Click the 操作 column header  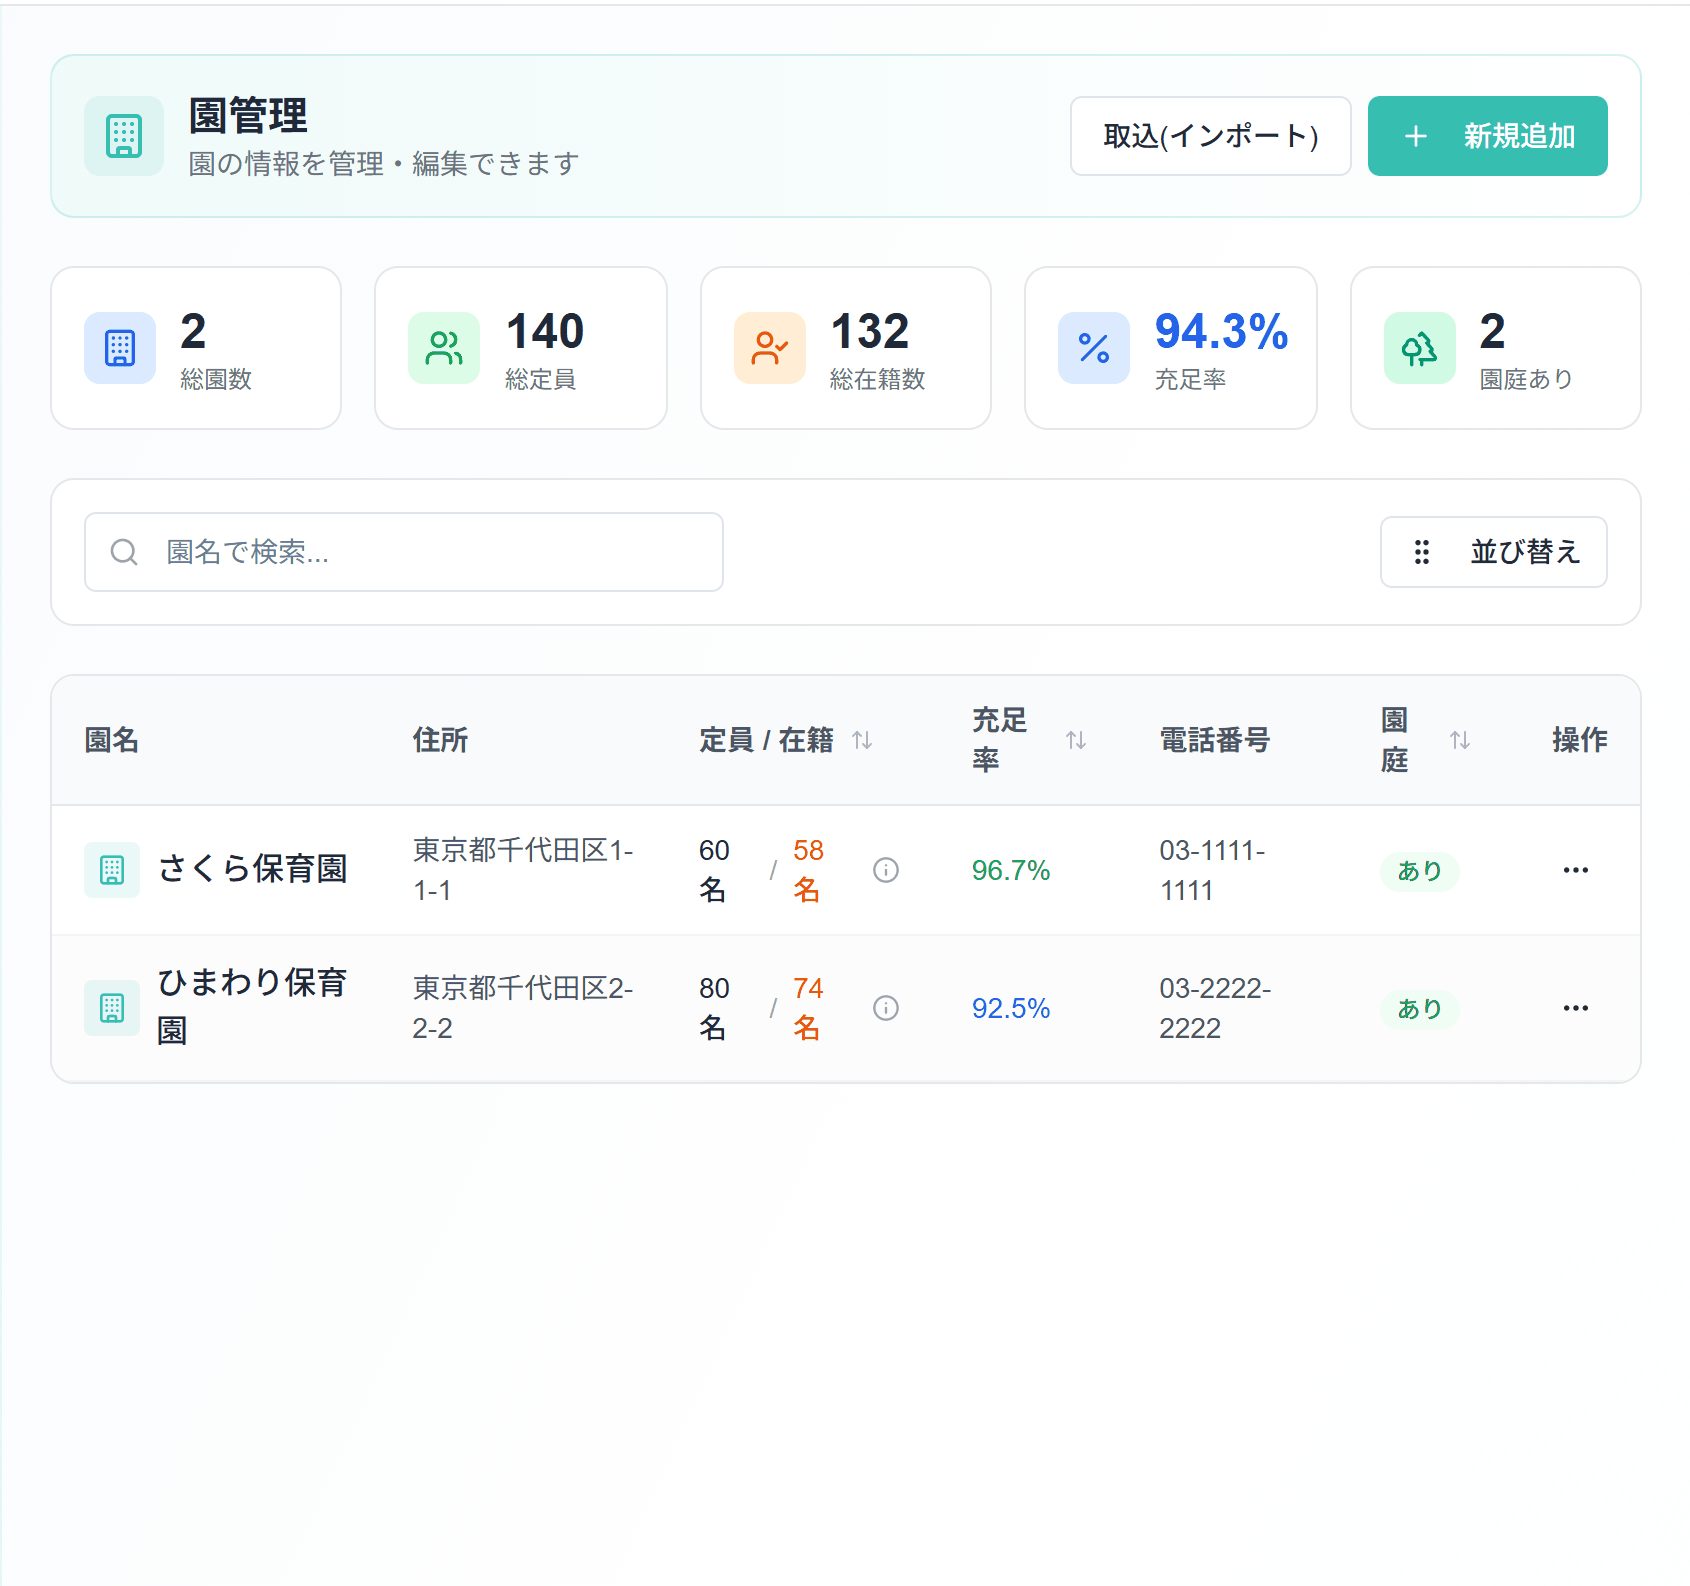(1580, 740)
